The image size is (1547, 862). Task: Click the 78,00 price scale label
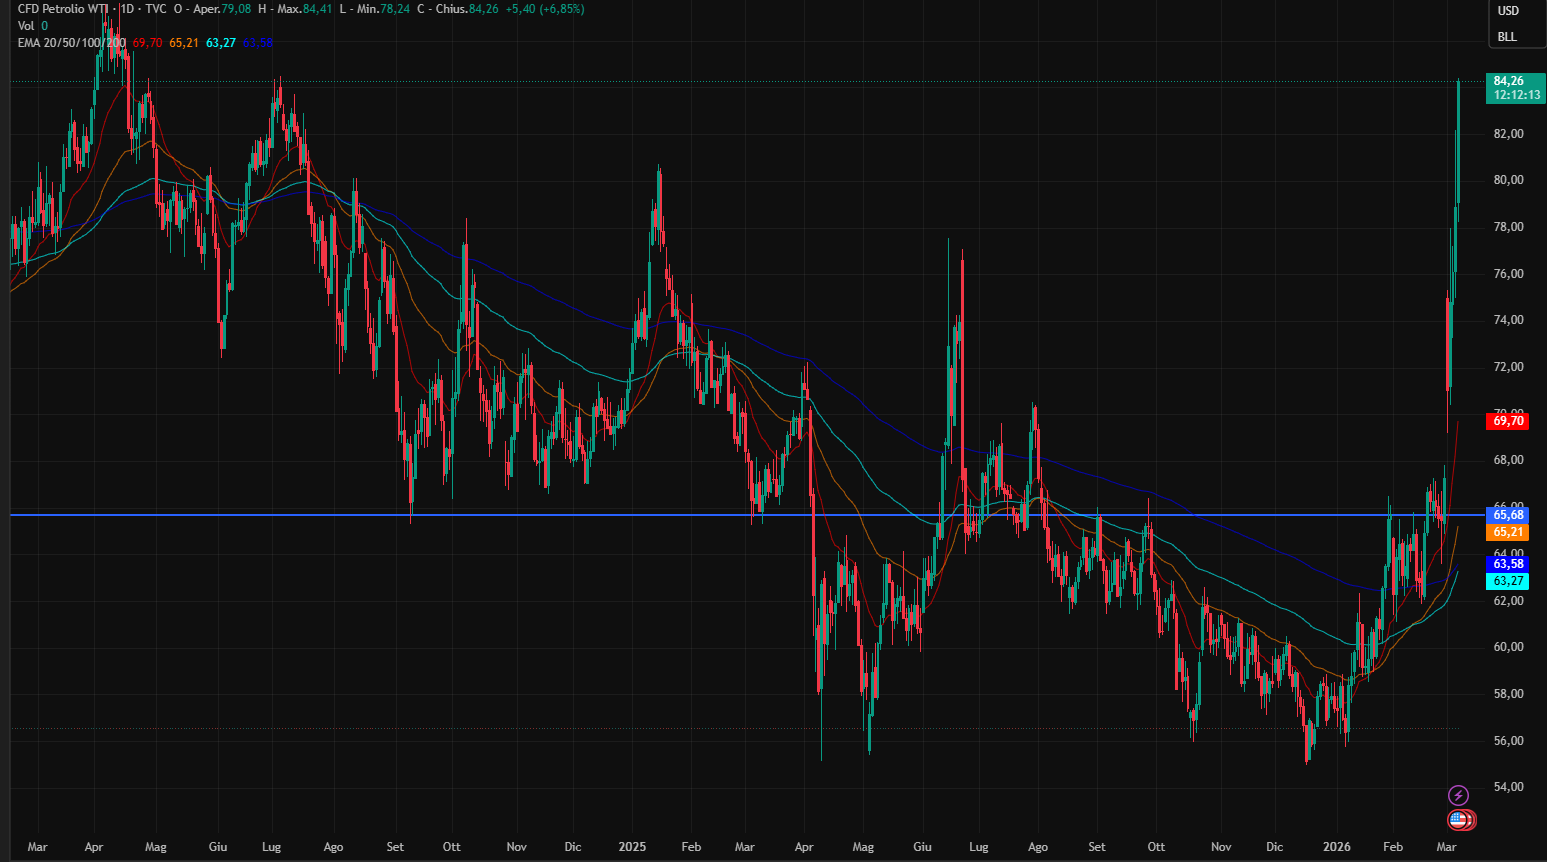[x=1508, y=227]
